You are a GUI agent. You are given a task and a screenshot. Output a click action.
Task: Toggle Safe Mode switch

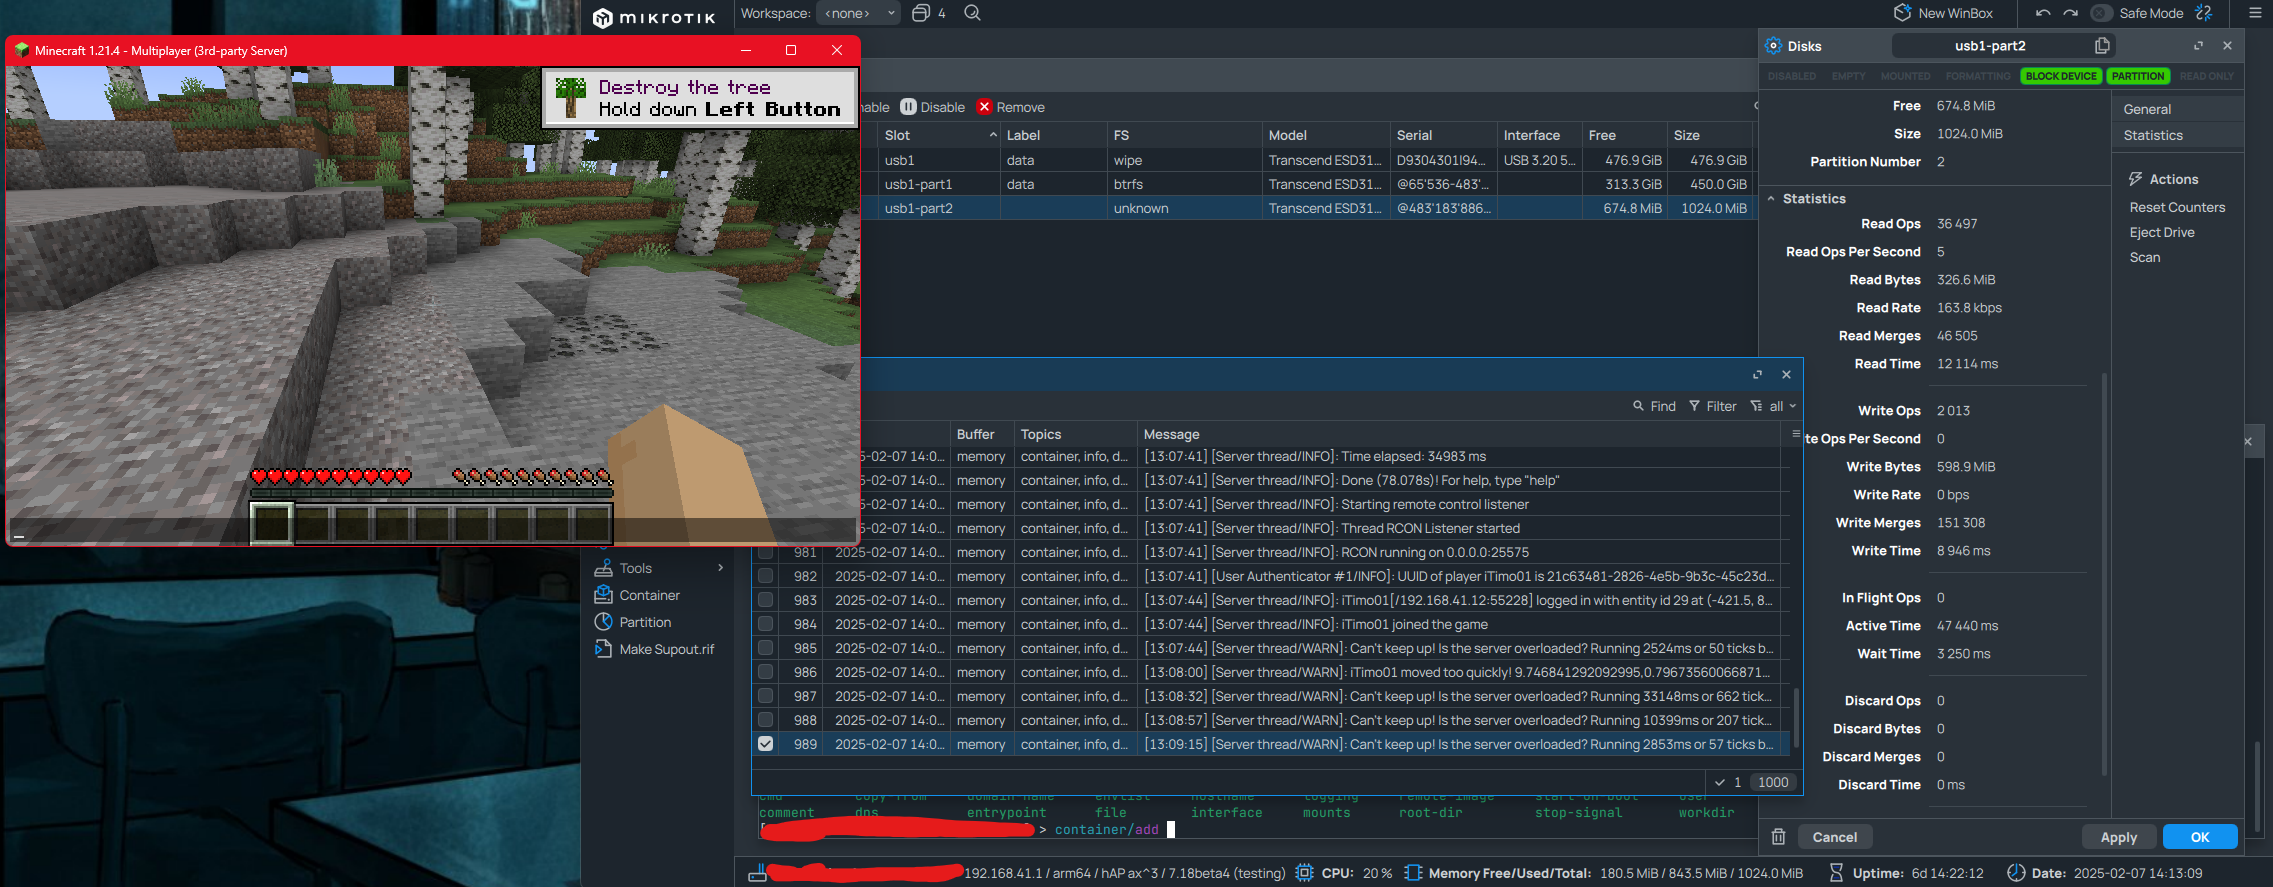[2101, 13]
